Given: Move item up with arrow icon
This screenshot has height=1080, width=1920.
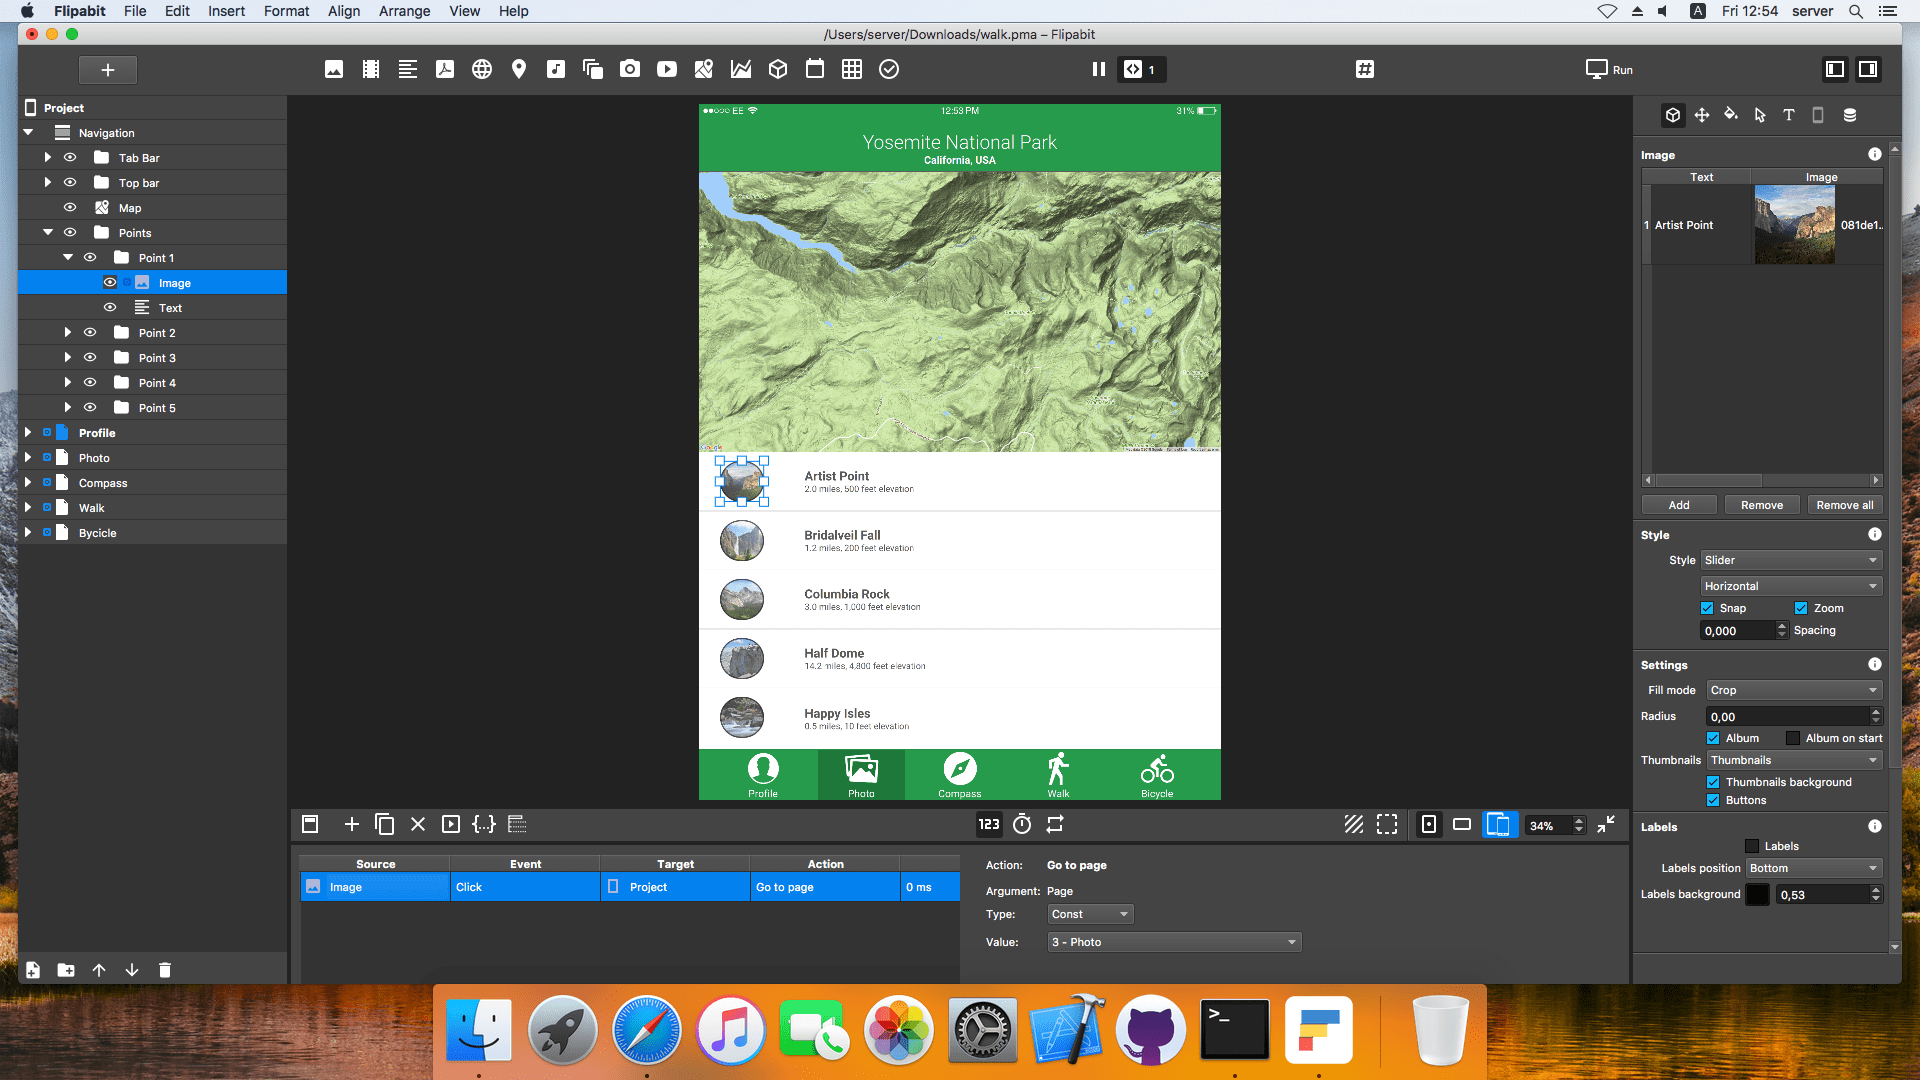Looking at the screenshot, I should point(99,970).
